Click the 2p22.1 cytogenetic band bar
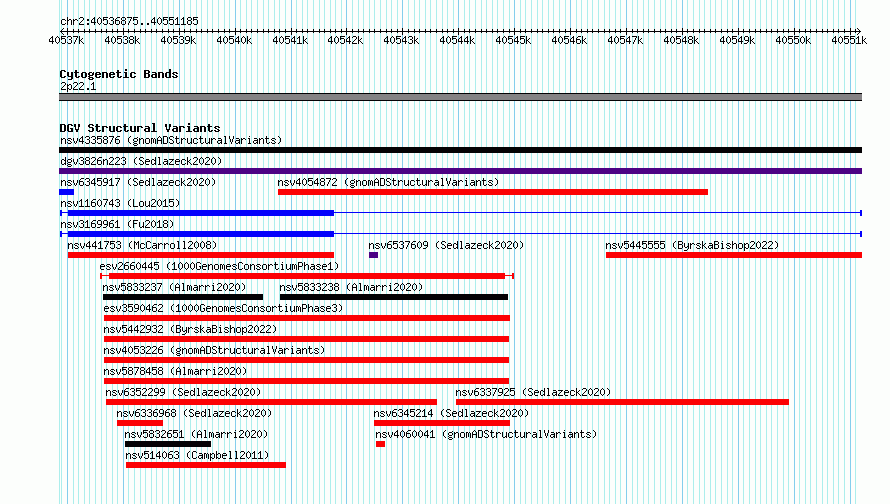Image resolution: width=890 pixels, height=504 pixels. click(460, 97)
